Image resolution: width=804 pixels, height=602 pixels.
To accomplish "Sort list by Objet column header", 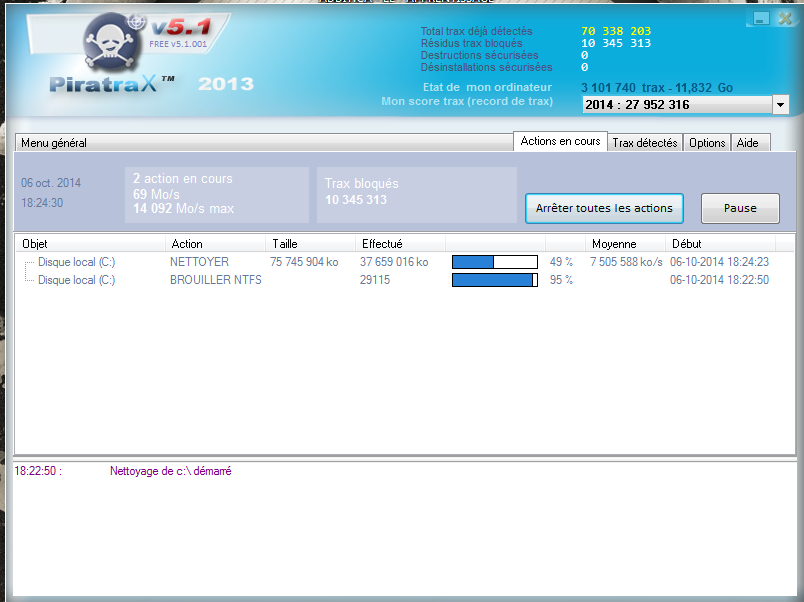I will point(90,244).
